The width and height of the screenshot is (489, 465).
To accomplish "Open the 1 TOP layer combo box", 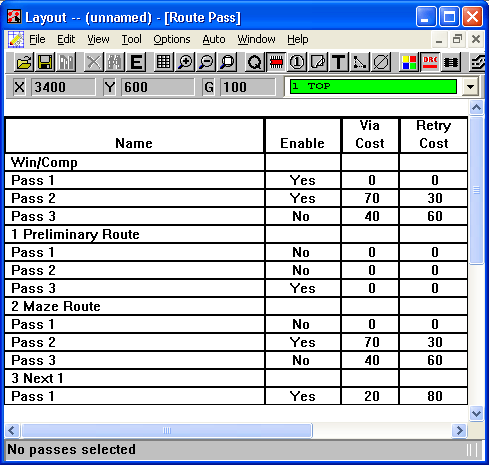I will [381, 87].
